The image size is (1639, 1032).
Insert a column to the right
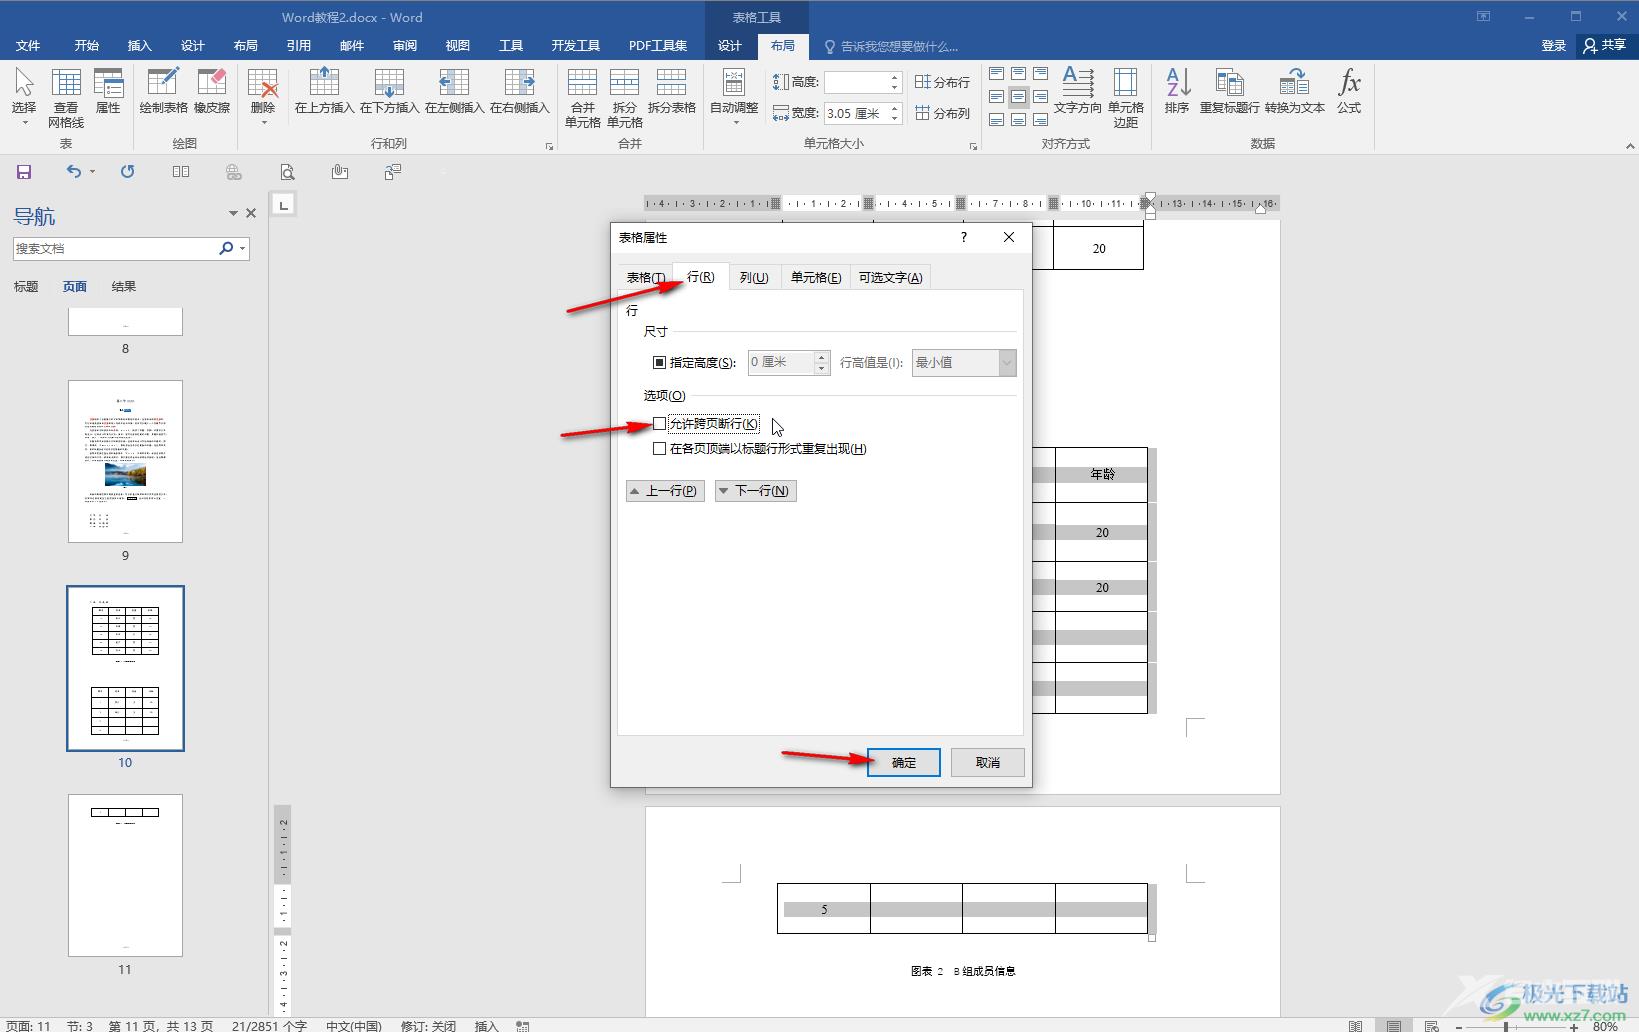pos(519,91)
